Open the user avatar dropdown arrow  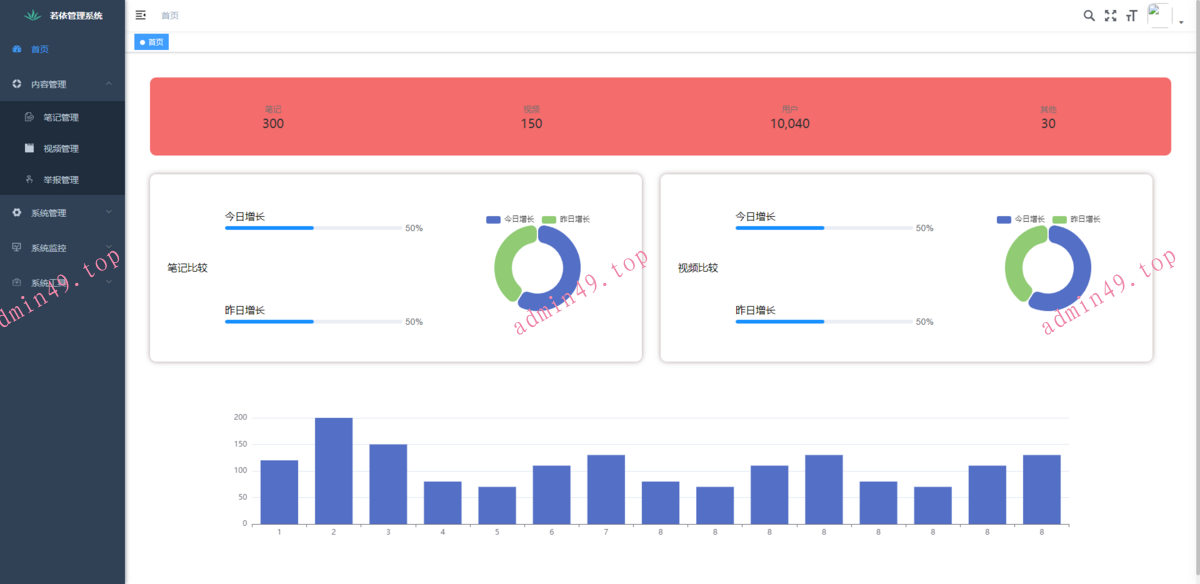click(1181, 22)
